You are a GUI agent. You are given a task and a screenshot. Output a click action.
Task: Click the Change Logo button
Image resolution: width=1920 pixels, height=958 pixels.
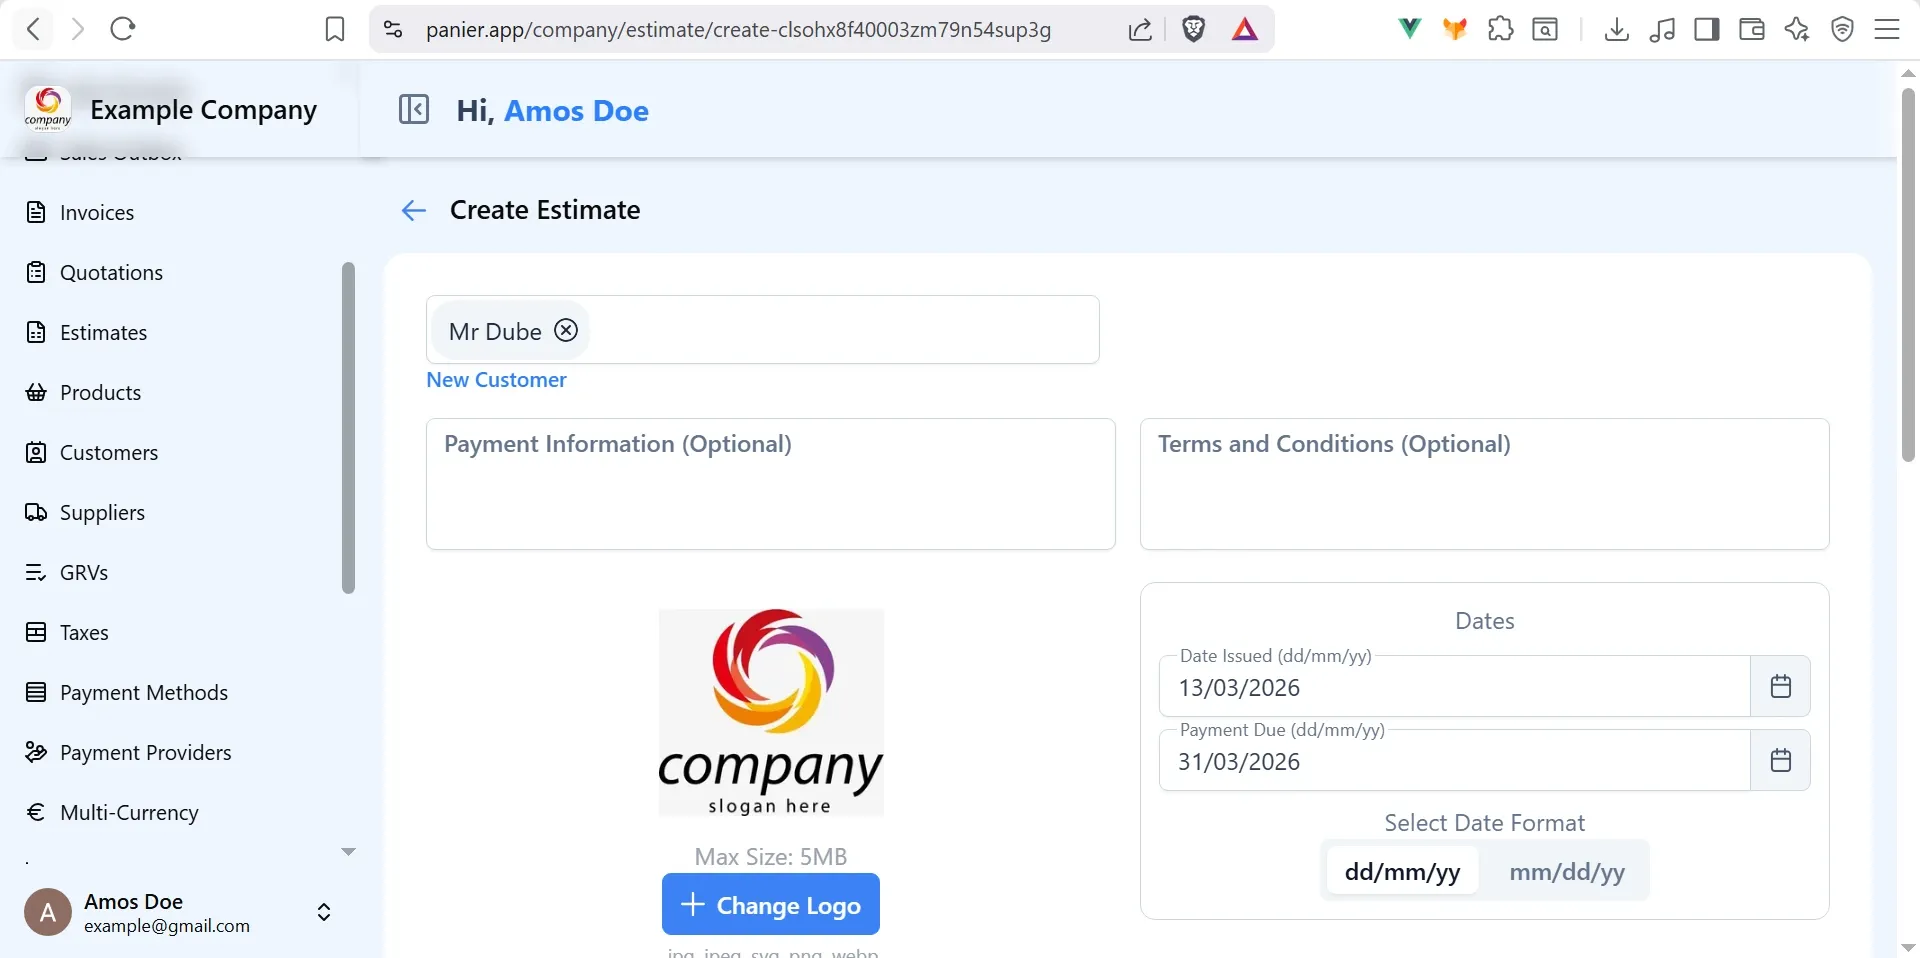(770, 904)
